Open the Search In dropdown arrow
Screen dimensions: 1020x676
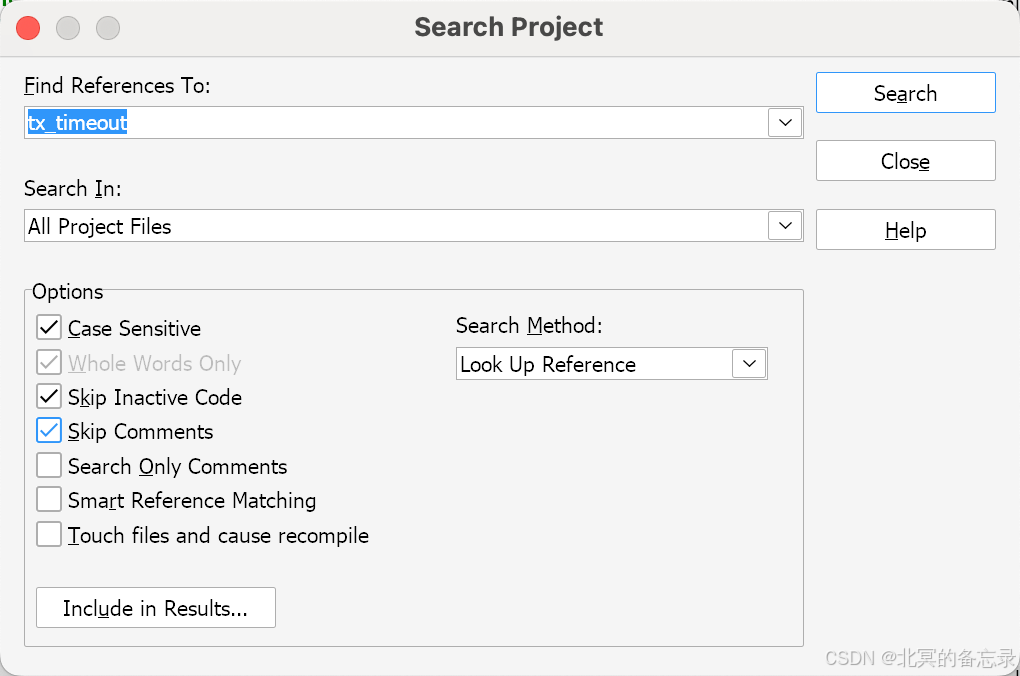click(x=785, y=226)
